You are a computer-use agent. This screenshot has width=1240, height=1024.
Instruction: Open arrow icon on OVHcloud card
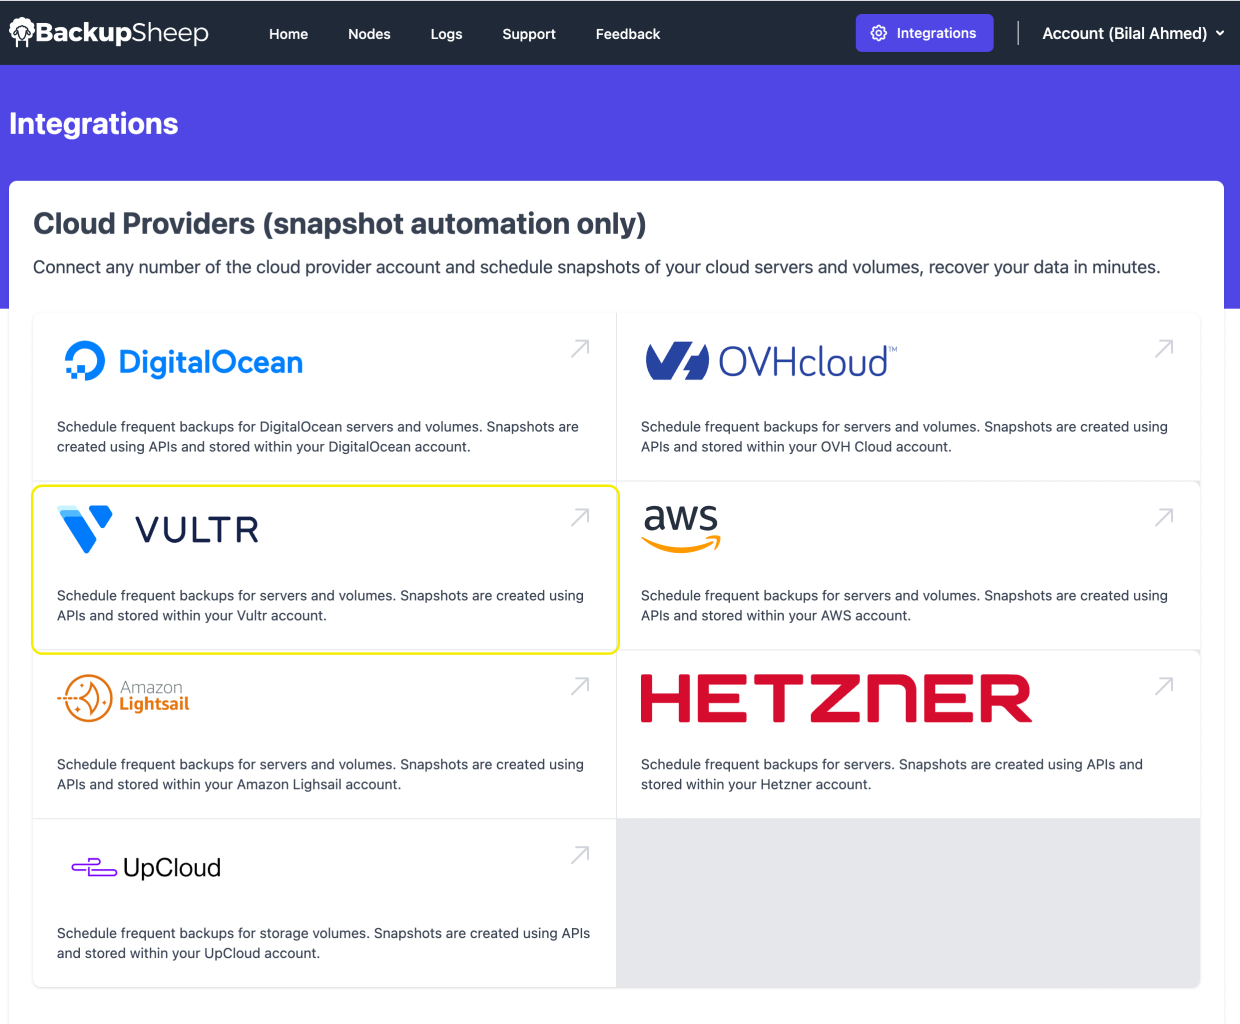[1164, 348]
